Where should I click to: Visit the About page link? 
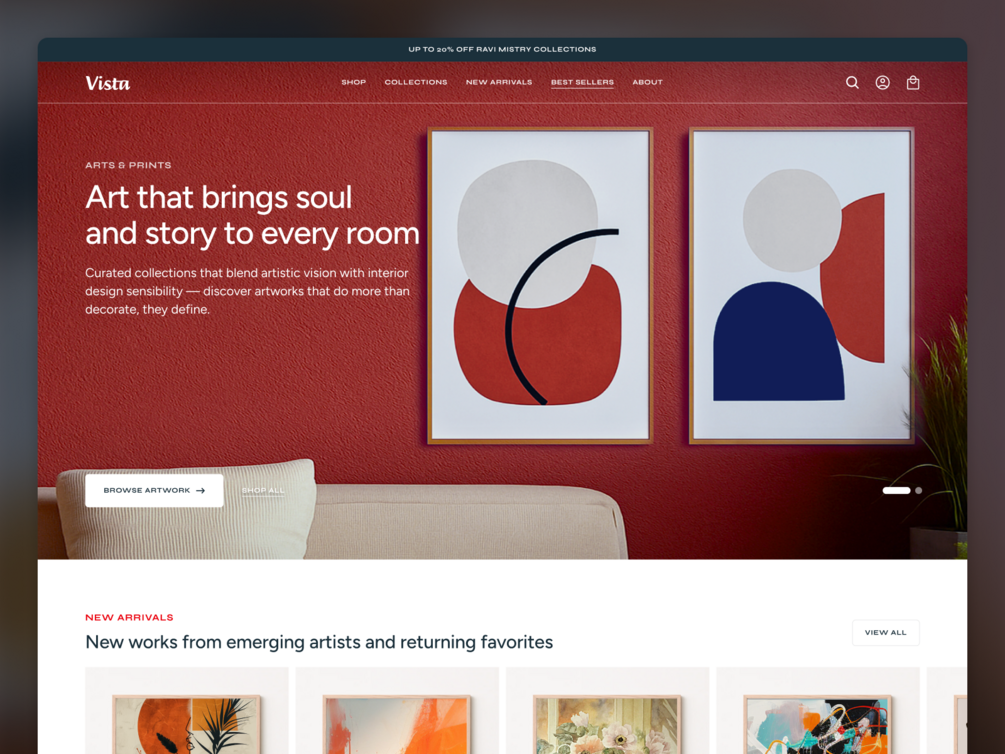point(647,82)
